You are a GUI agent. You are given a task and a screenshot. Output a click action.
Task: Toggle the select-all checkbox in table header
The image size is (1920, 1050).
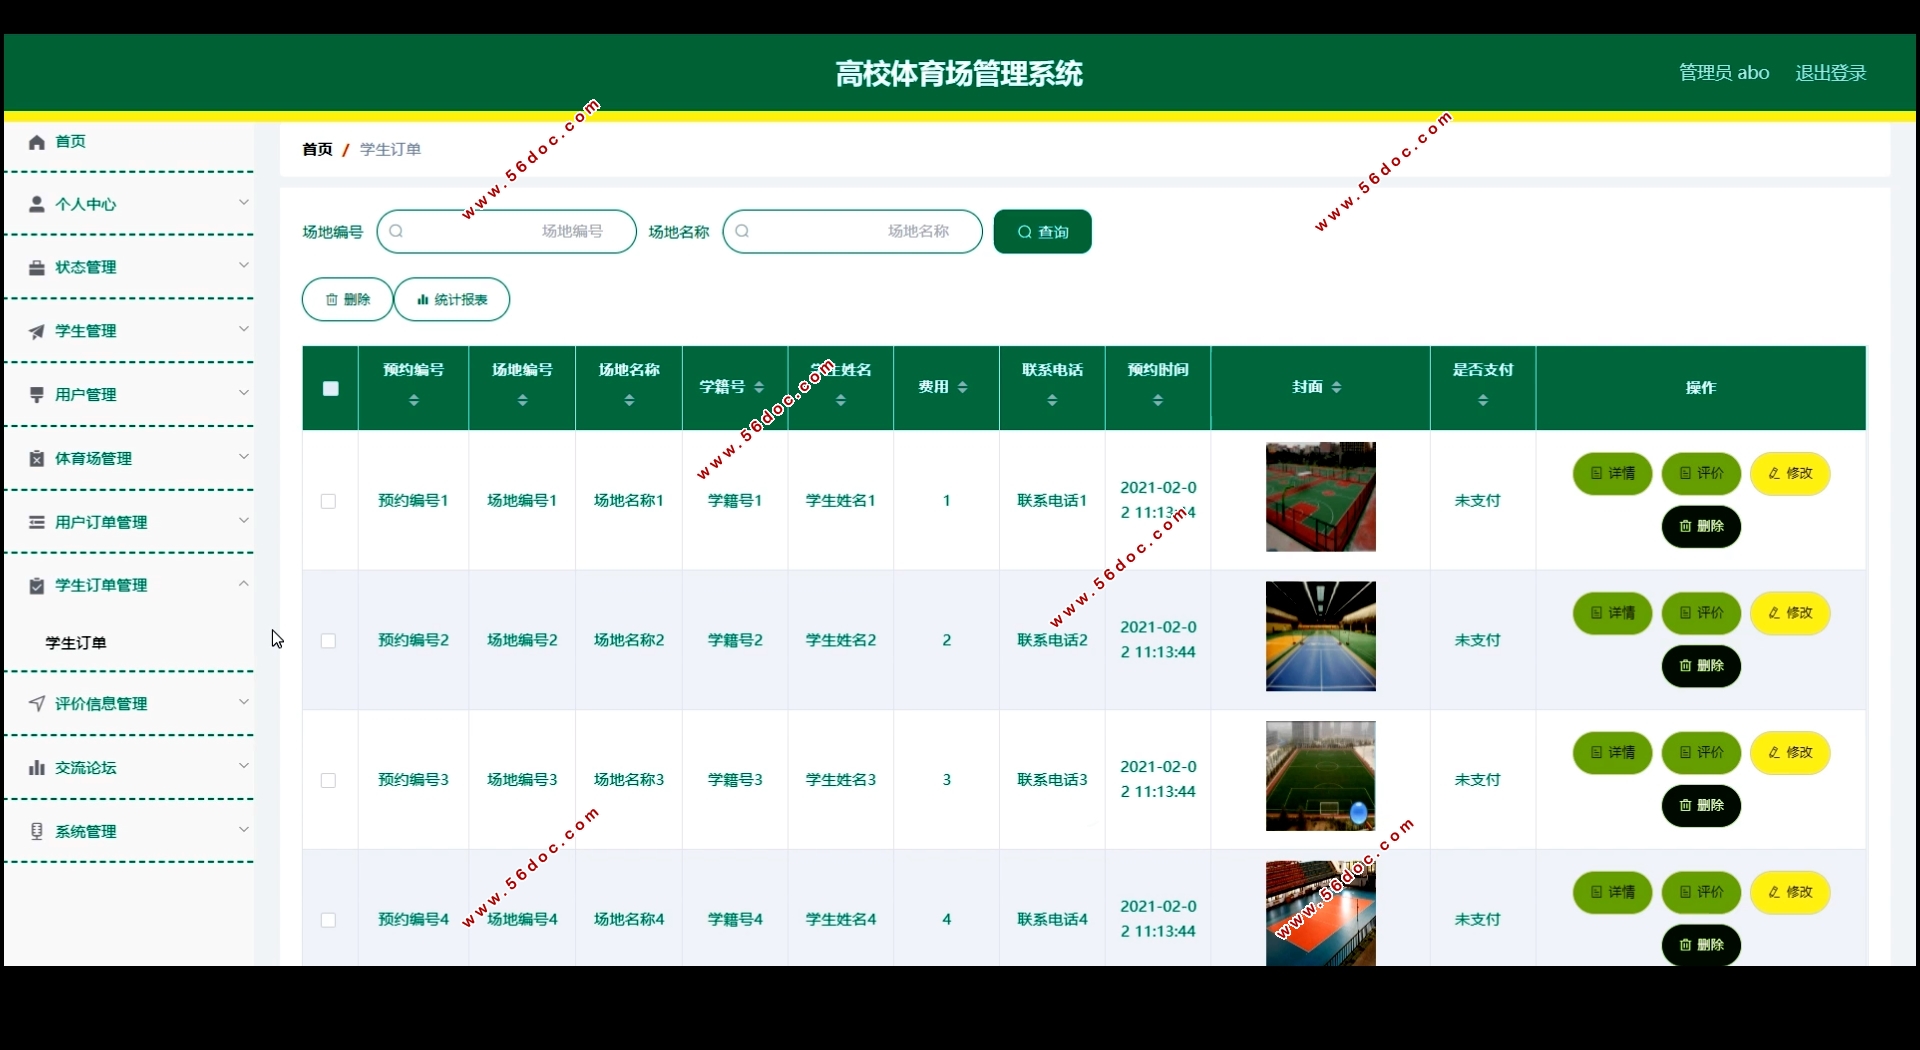(331, 389)
